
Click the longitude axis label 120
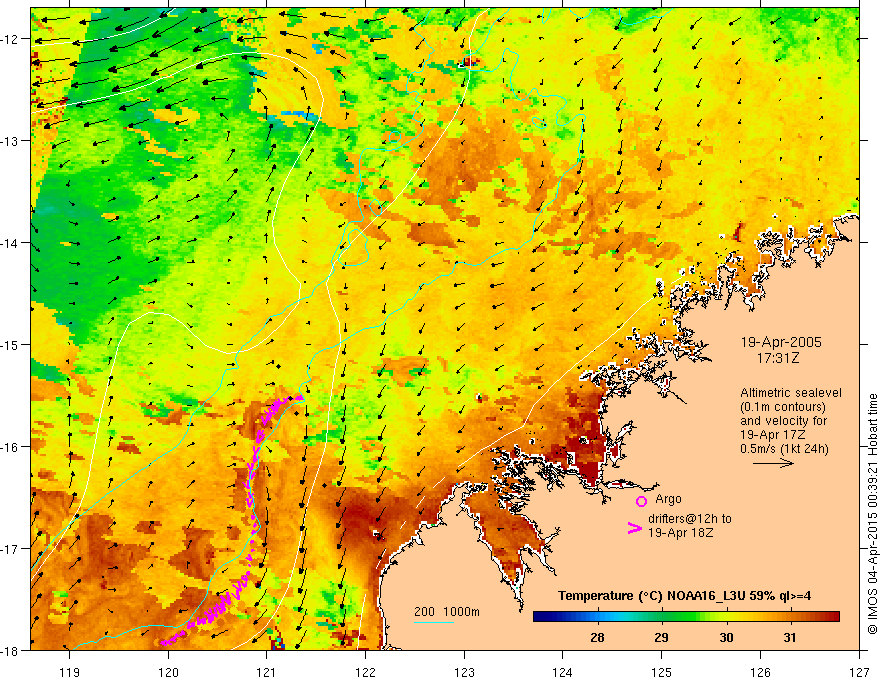pyautogui.click(x=168, y=672)
